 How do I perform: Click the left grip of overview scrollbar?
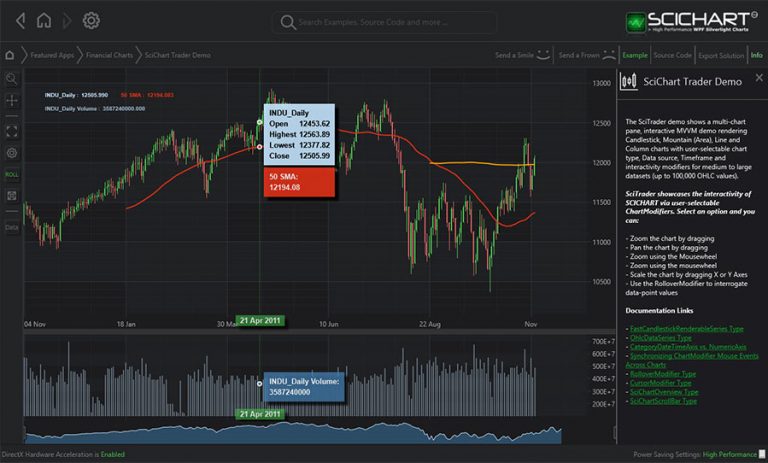(24, 432)
